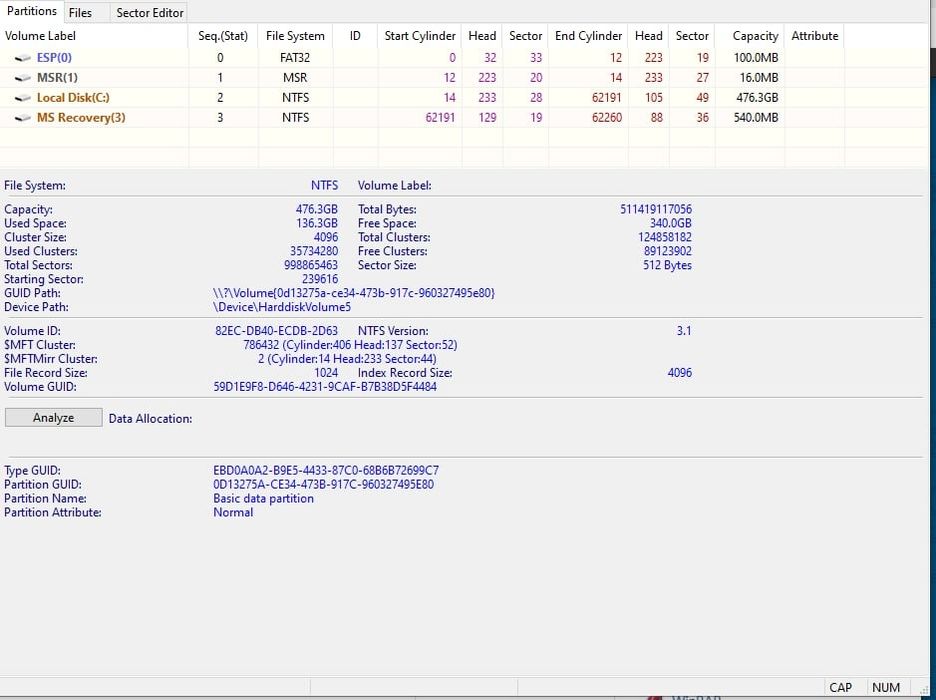936x700 pixels.
Task: Click the Basic data partition name
Action: coord(263,498)
